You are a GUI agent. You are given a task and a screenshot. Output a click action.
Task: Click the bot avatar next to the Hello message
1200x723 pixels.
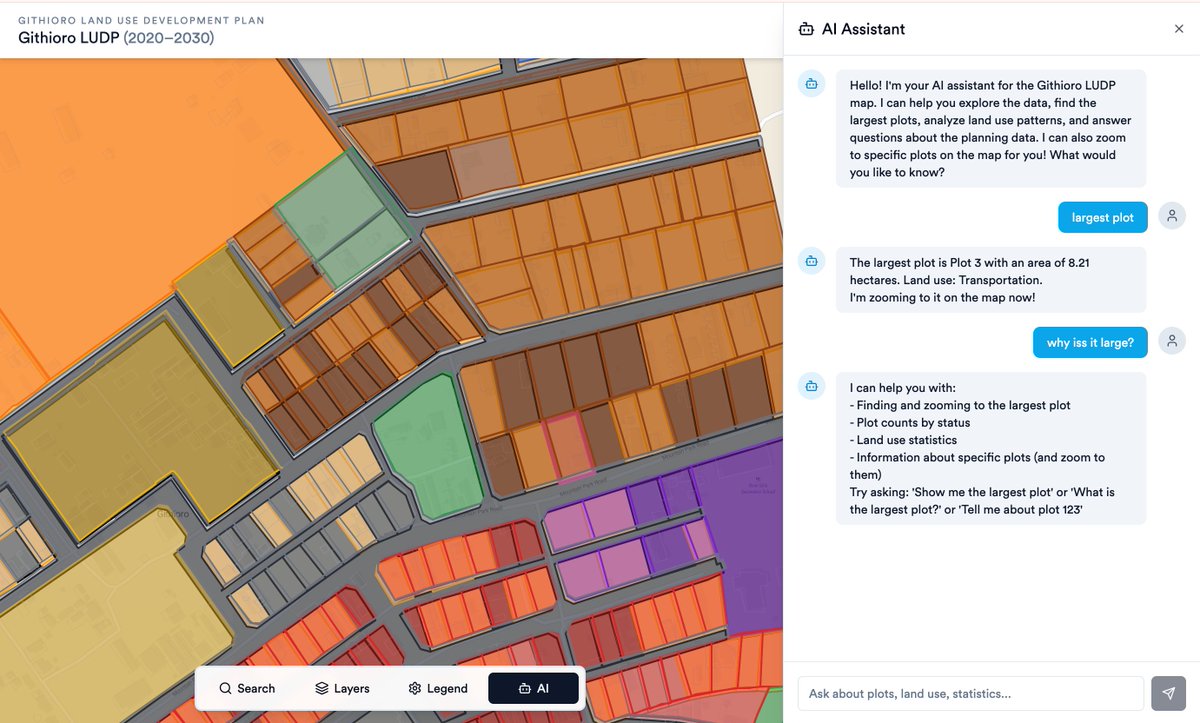click(x=812, y=84)
